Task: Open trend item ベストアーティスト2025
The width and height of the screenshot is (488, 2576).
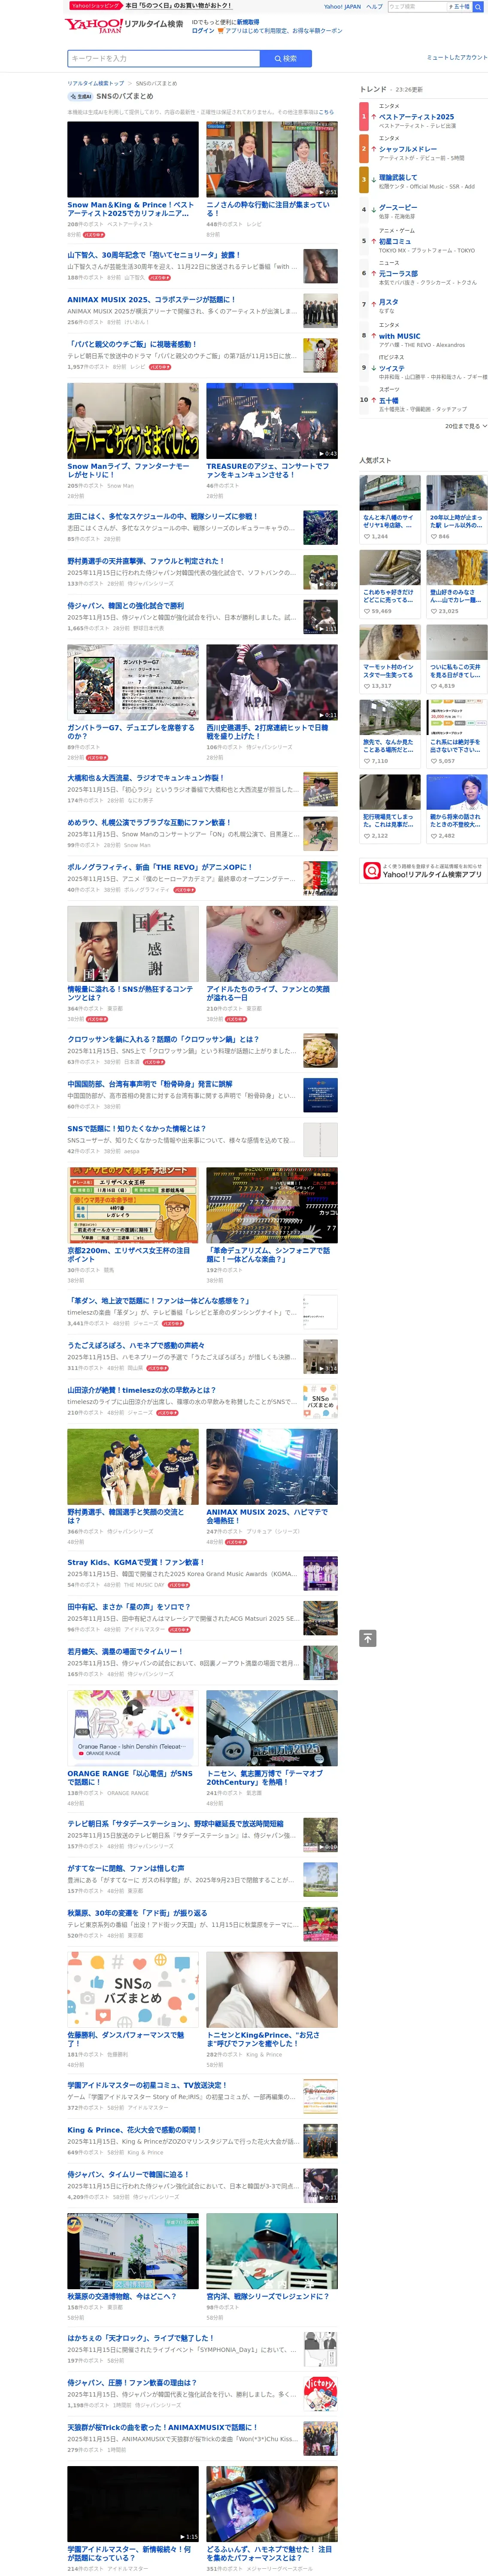Action: [416, 117]
